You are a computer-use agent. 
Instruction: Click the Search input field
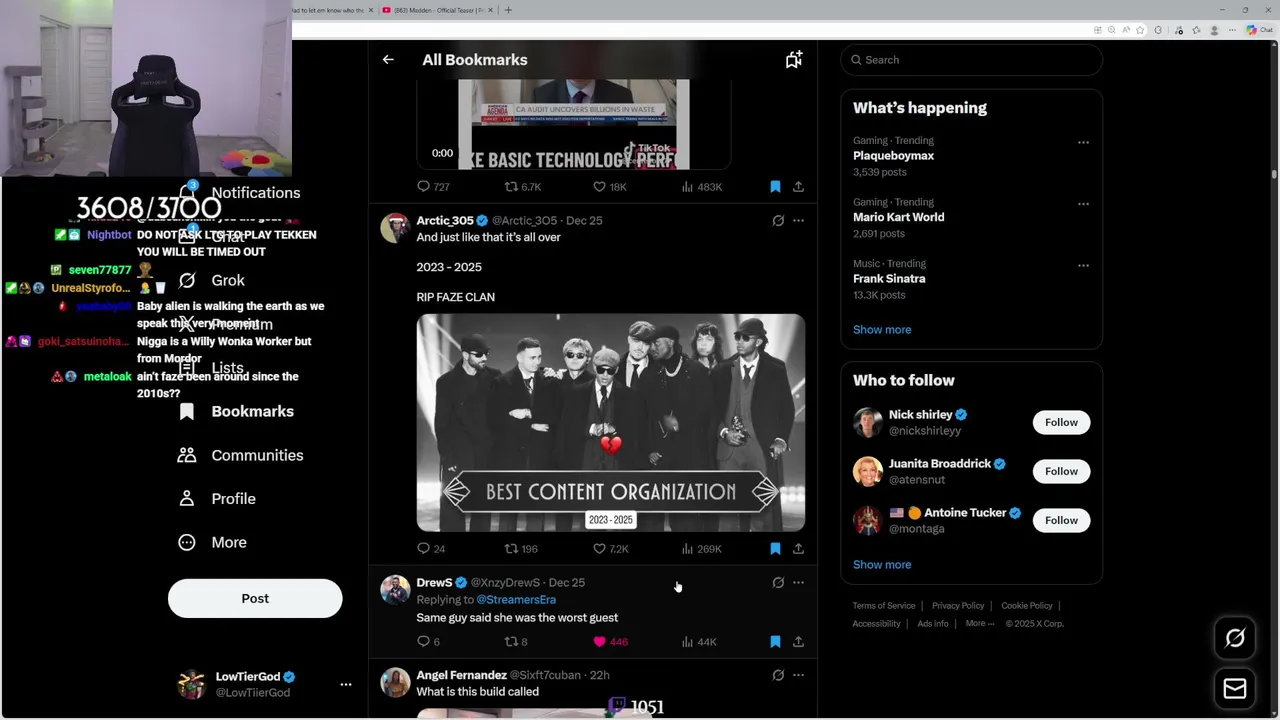pyautogui.click(x=971, y=60)
